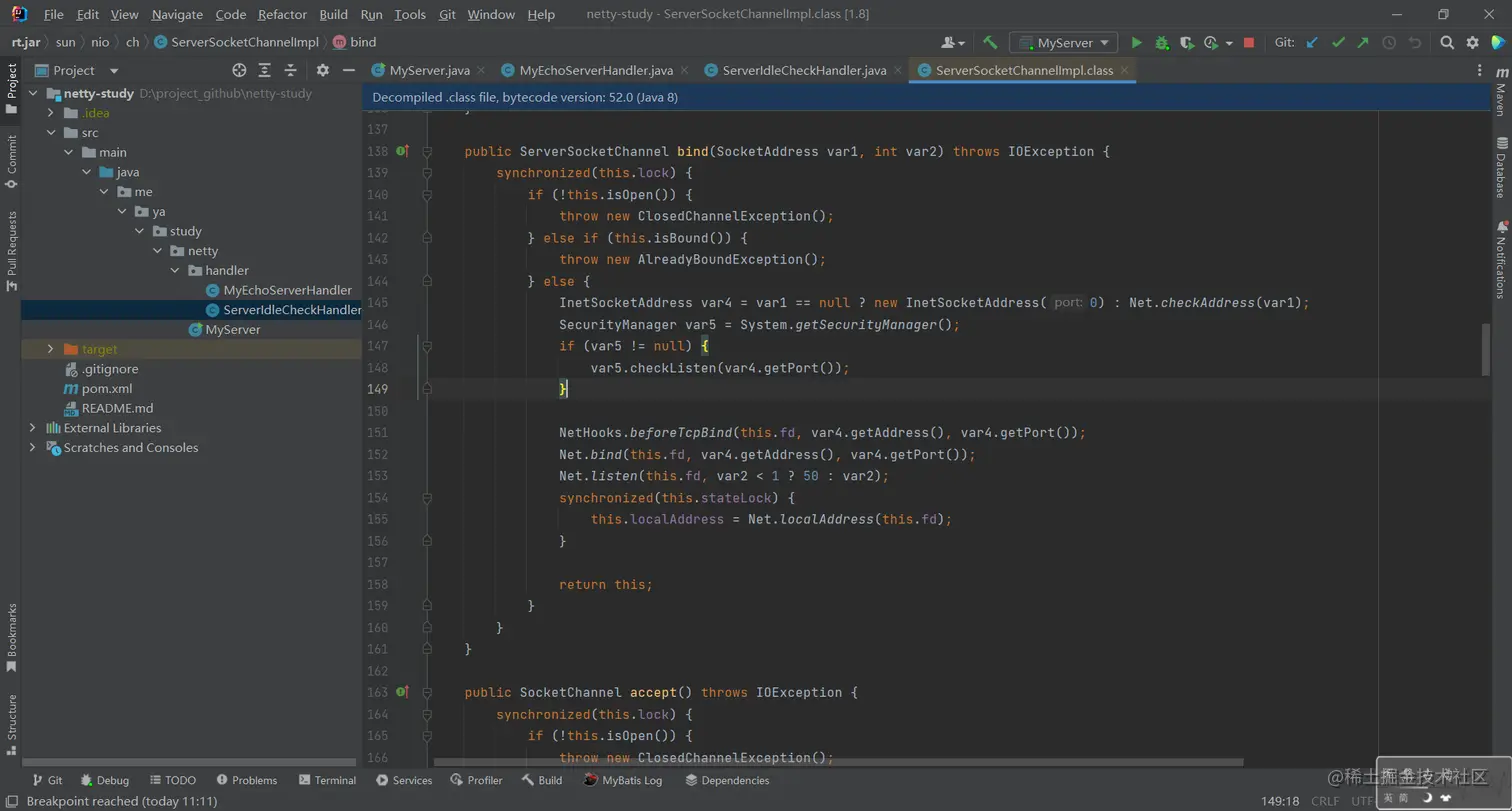Toggle the Terminal tool window at bottom

click(x=326, y=780)
